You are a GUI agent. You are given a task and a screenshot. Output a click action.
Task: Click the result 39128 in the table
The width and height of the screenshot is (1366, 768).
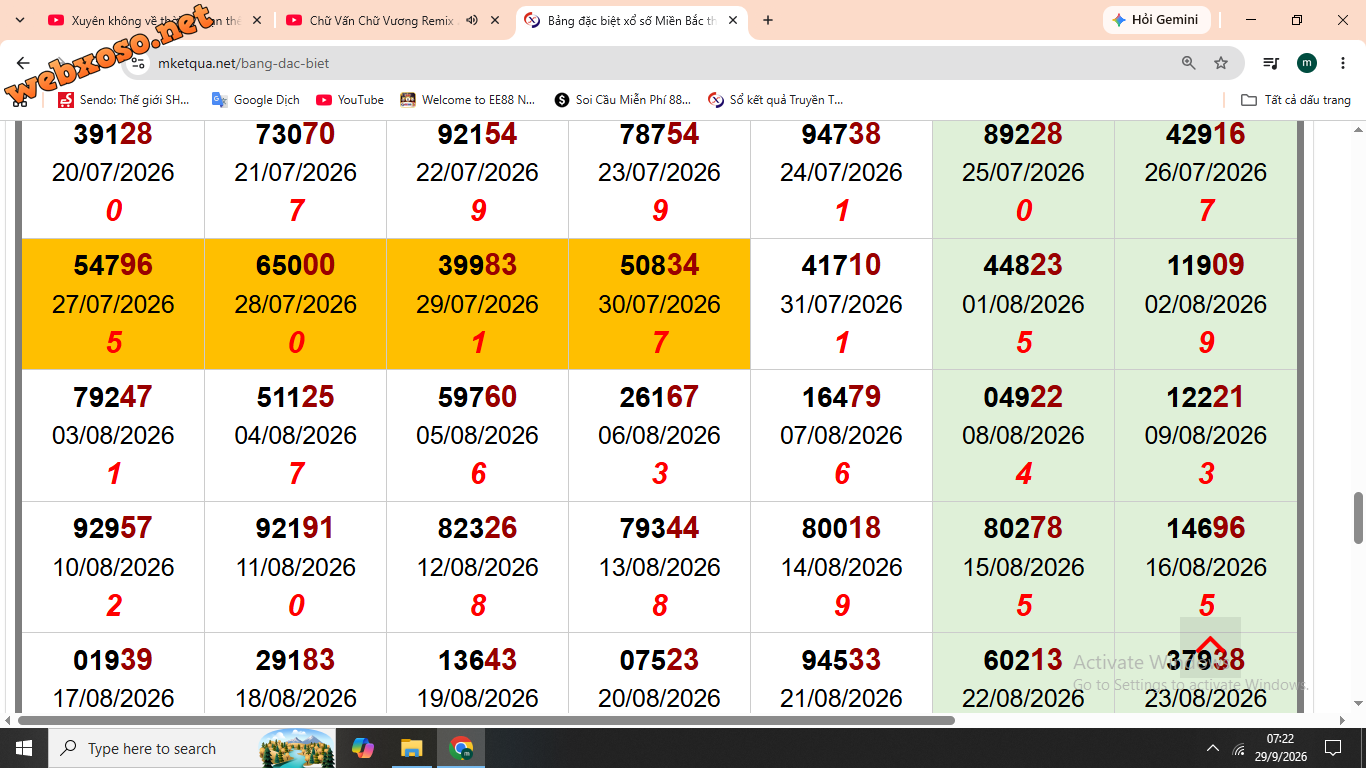click(113, 134)
